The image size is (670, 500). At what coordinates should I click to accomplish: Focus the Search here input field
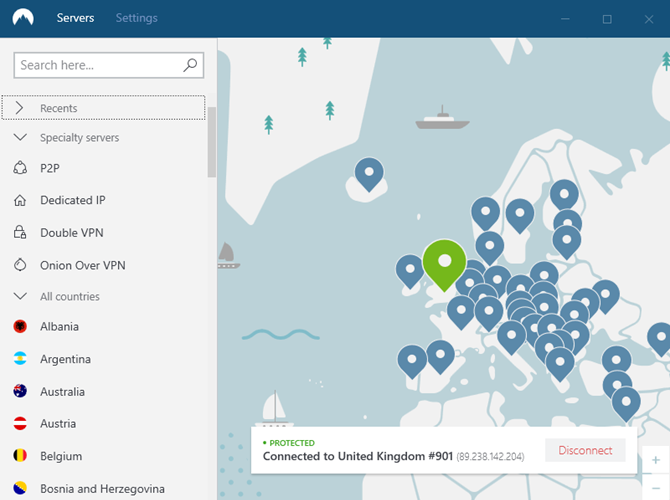click(109, 65)
